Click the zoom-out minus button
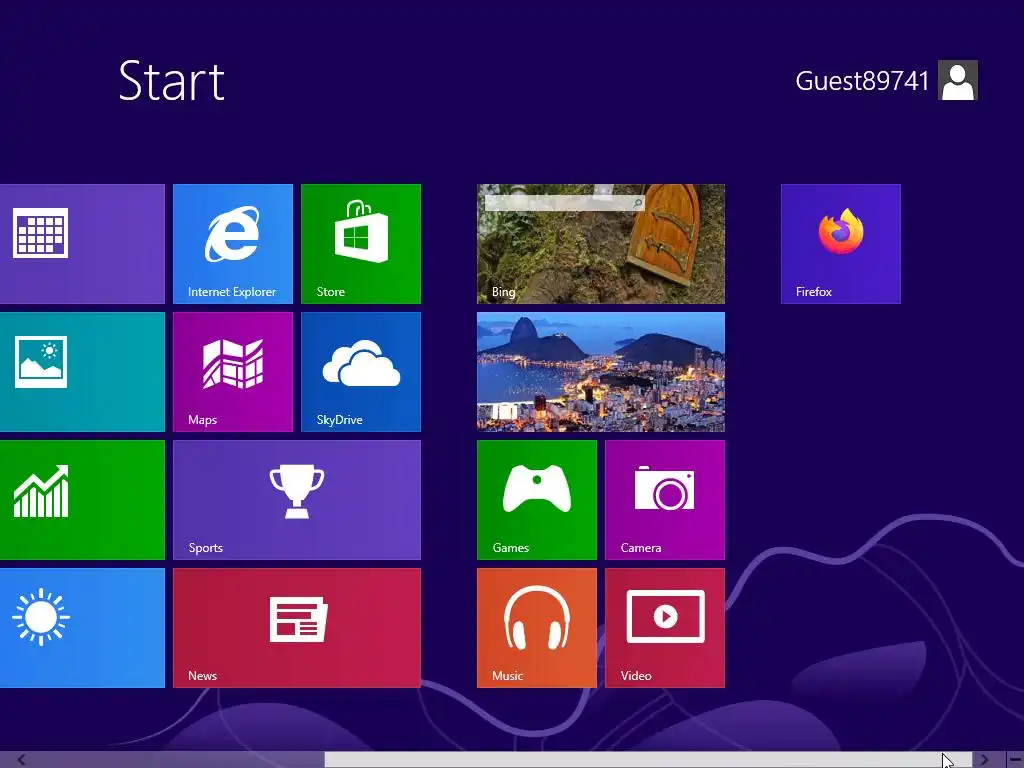 [1015, 760]
